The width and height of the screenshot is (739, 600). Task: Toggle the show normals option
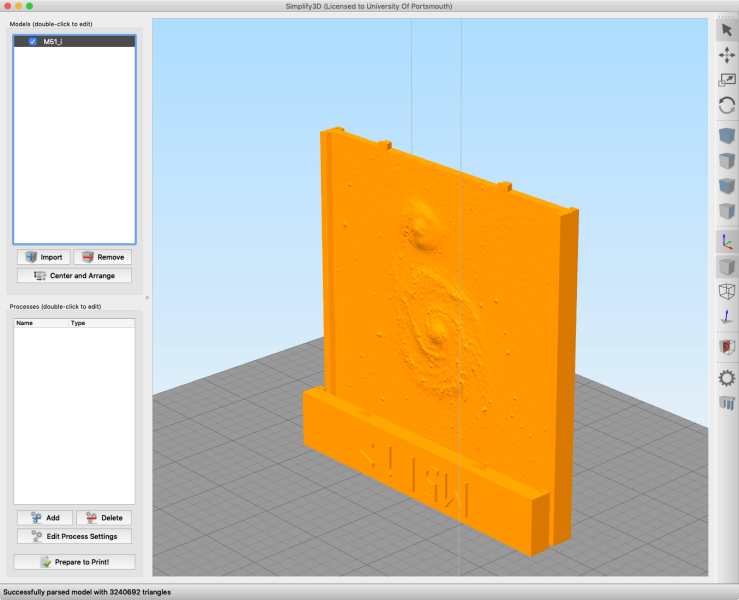[x=726, y=316]
